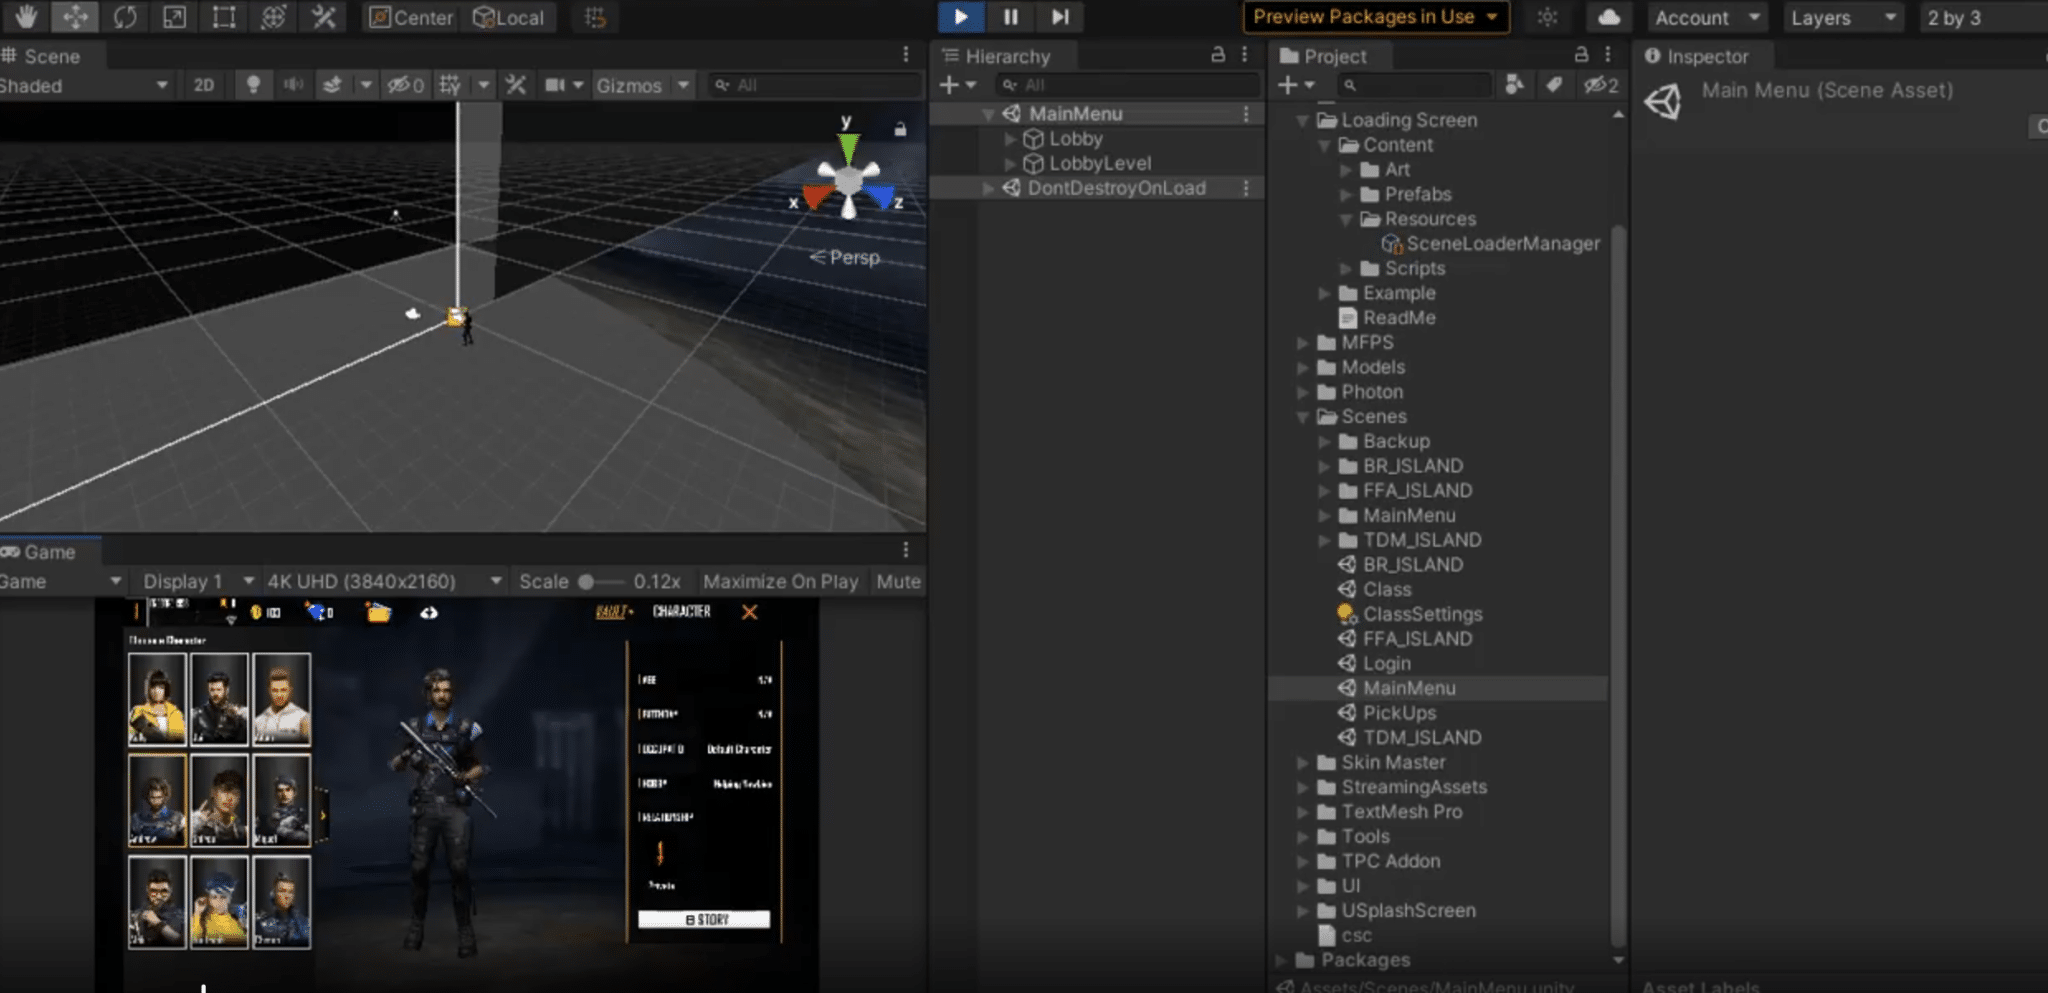Toggle Mute audio in Game view
Viewport: 2048px width, 993px height.
pos(898,581)
